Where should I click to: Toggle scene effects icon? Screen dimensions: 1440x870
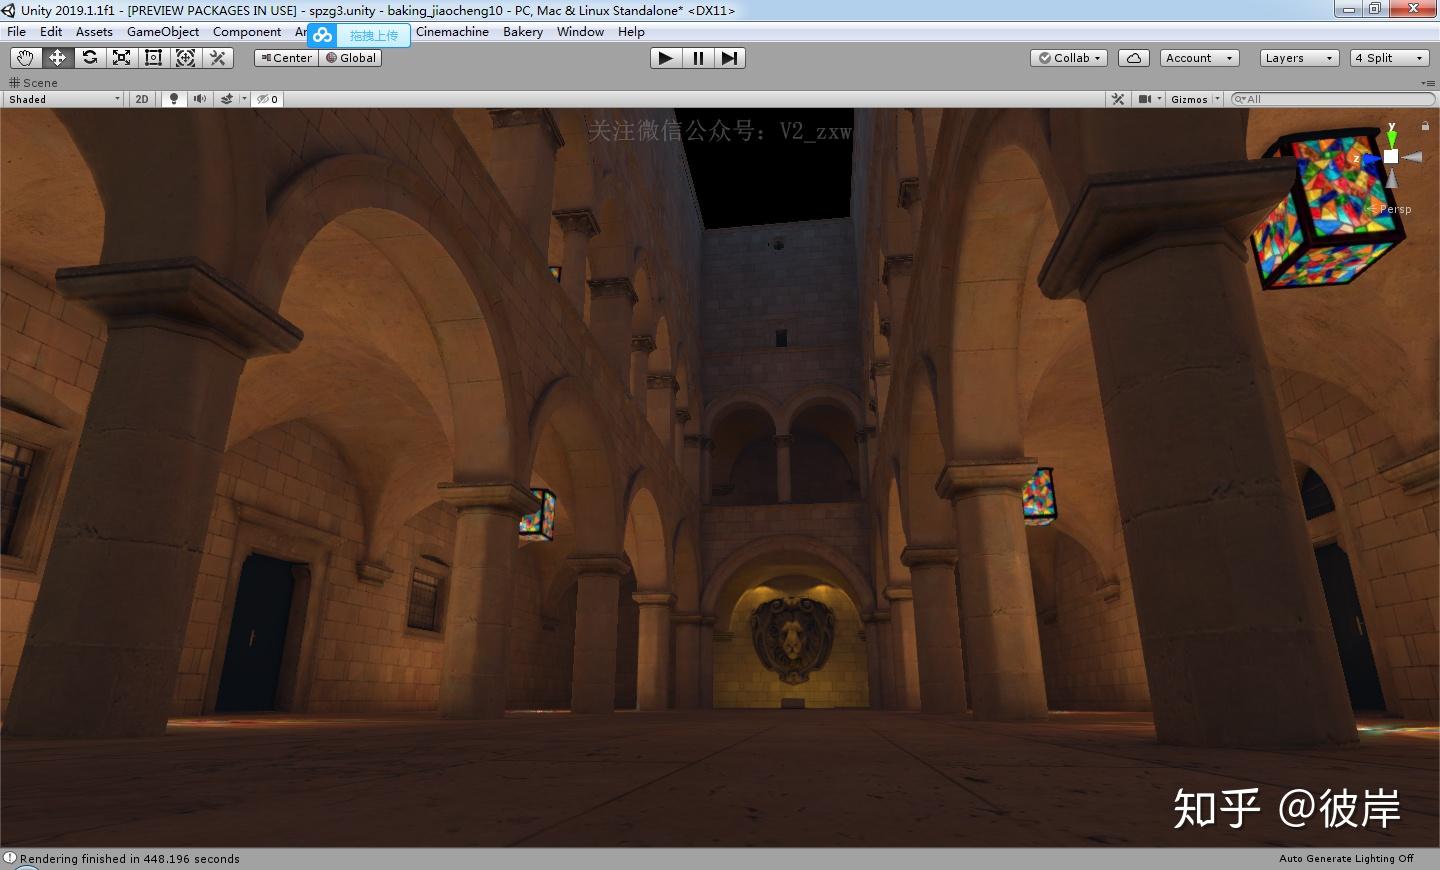(227, 99)
